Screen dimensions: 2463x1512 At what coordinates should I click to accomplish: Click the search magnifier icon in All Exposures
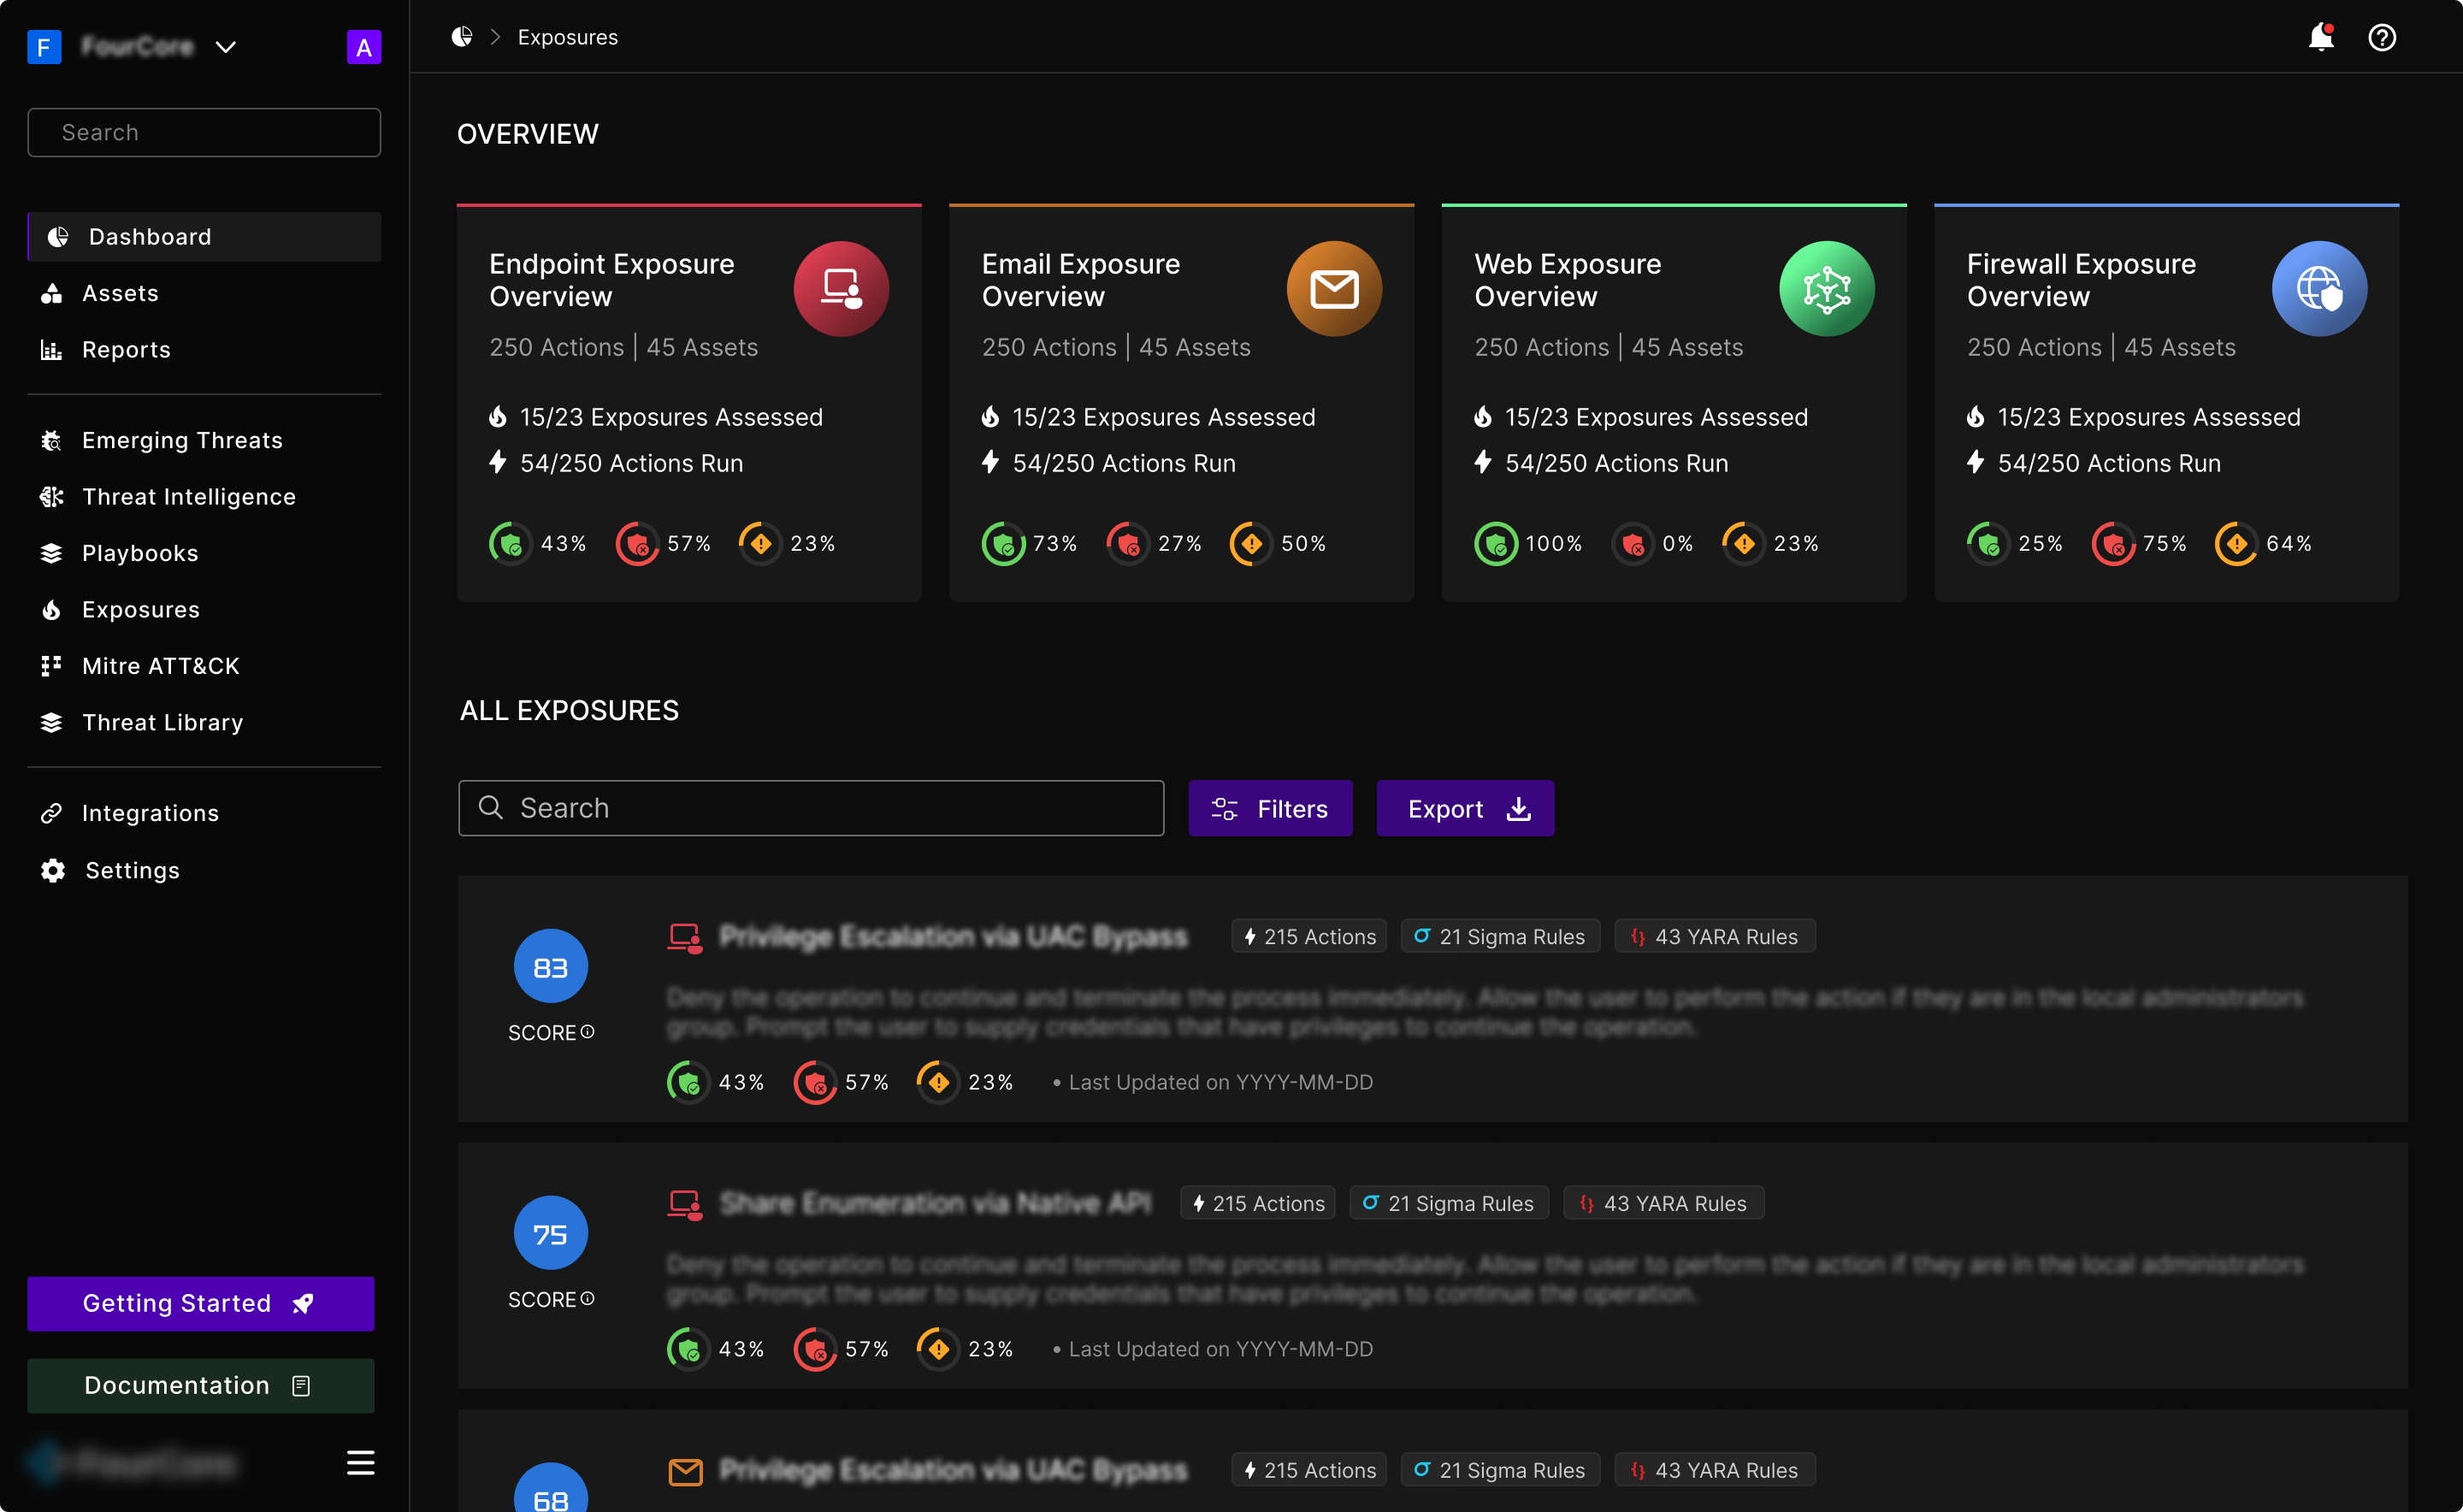click(490, 807)
